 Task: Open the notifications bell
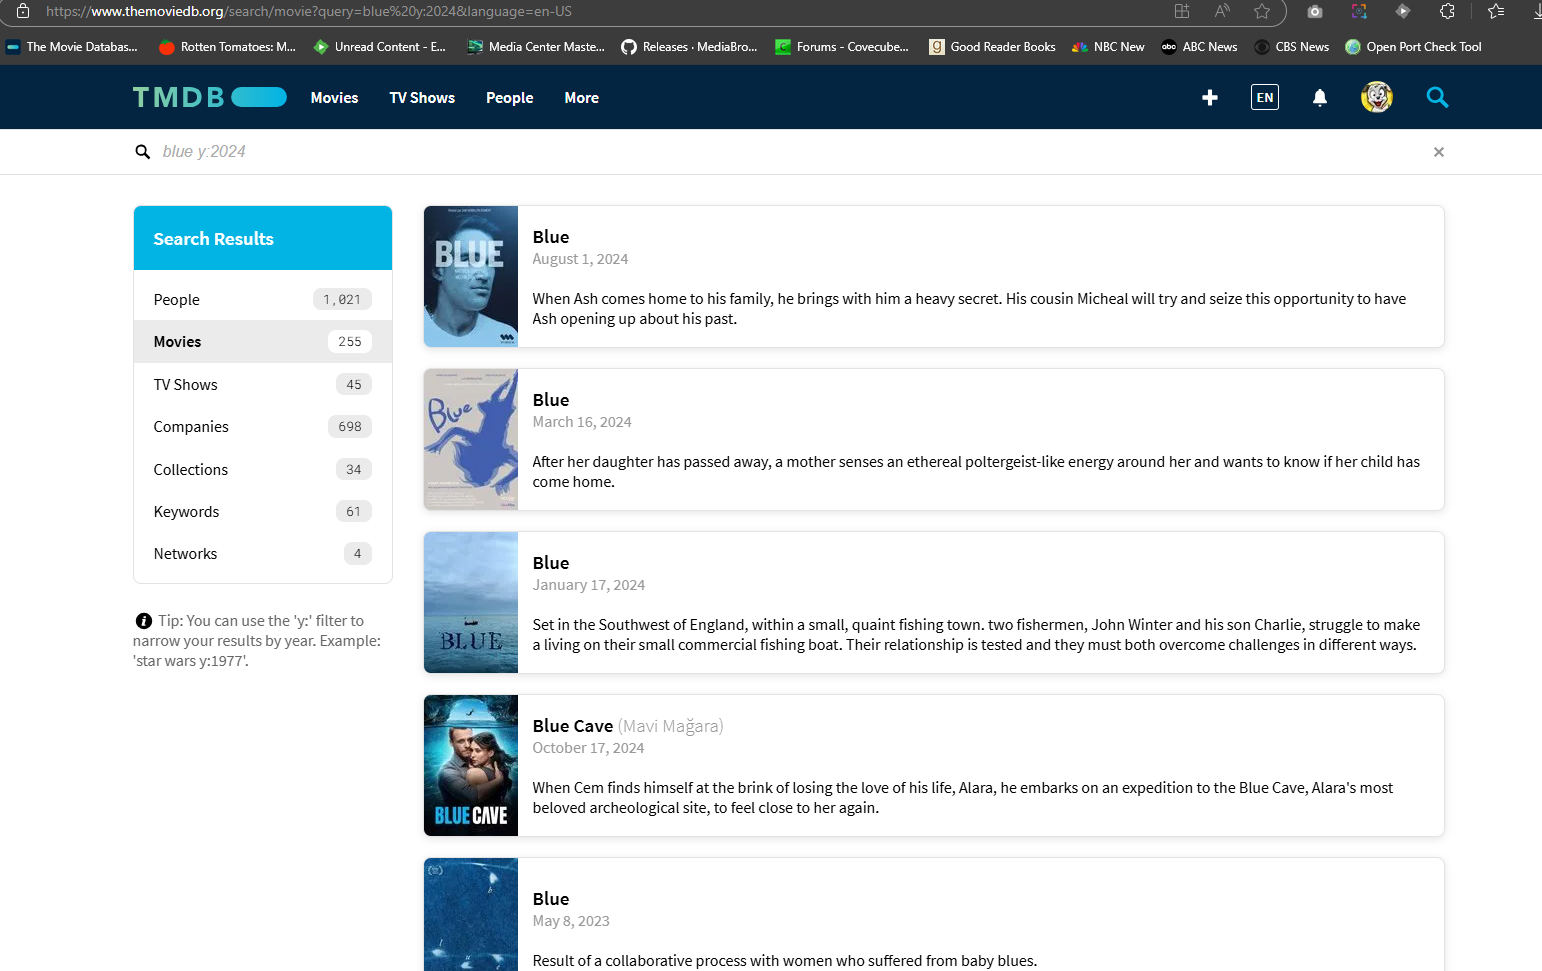[x=1319, y=97]
